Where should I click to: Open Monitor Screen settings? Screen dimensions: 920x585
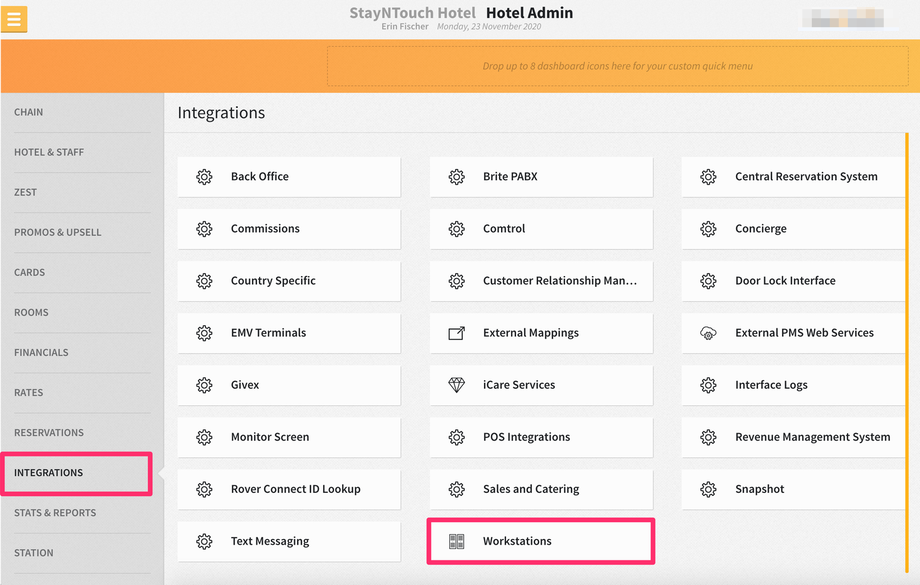point(289,437)
